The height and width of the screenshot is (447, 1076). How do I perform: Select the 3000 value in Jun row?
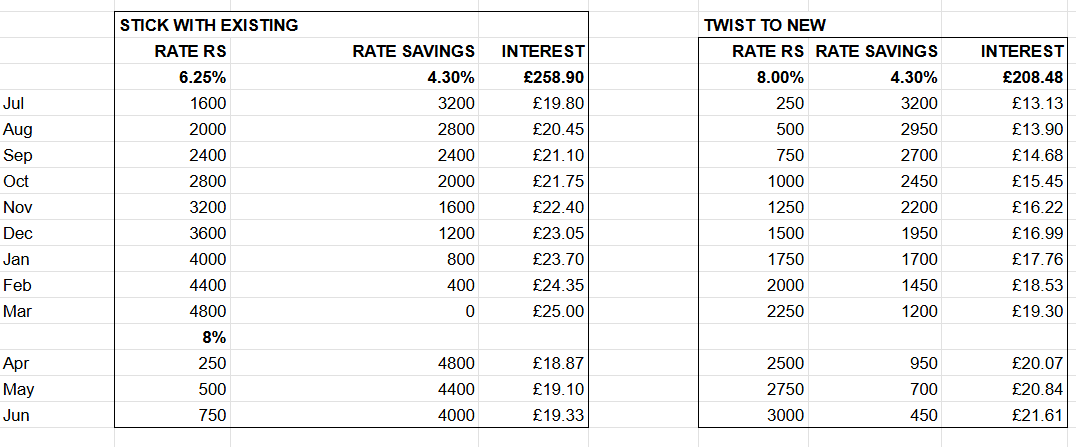(786, 415)
